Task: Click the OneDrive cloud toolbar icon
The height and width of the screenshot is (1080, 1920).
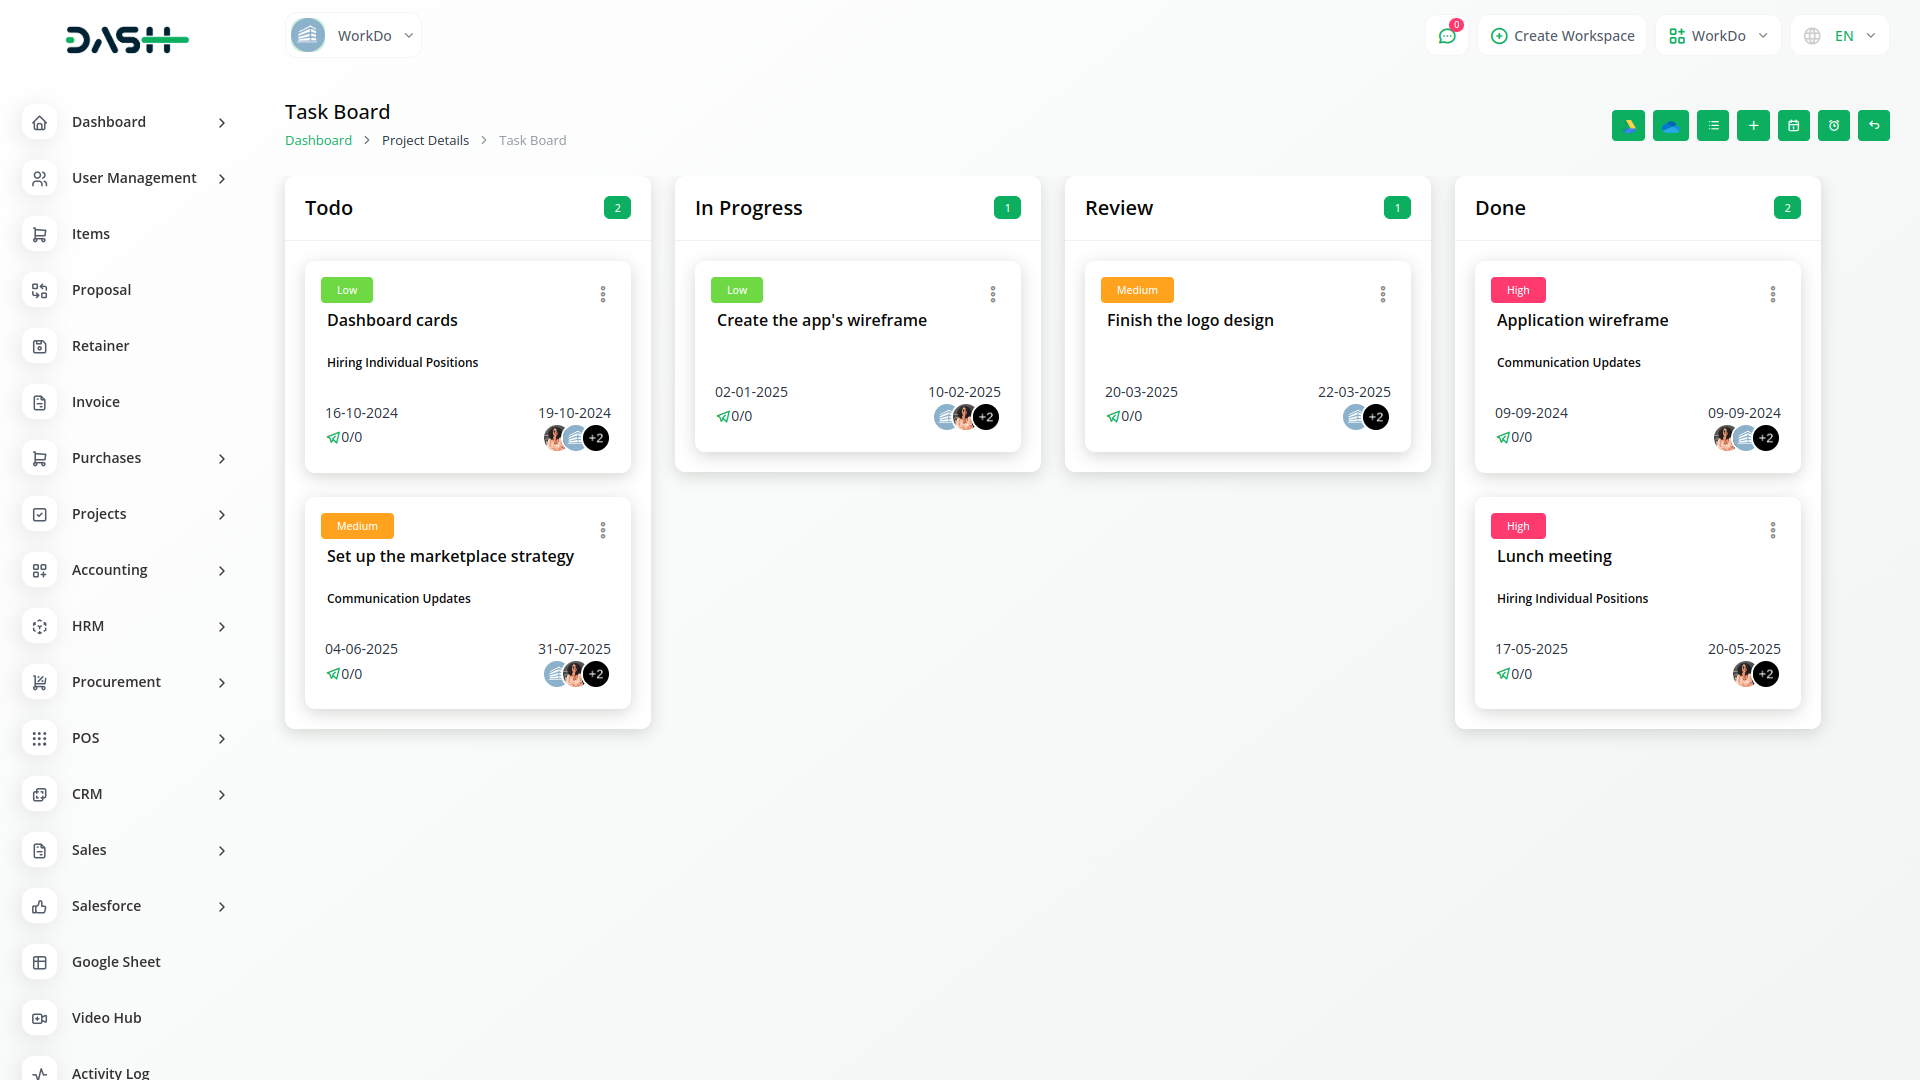Action: pyautogui.click(x=1670, y=126)
